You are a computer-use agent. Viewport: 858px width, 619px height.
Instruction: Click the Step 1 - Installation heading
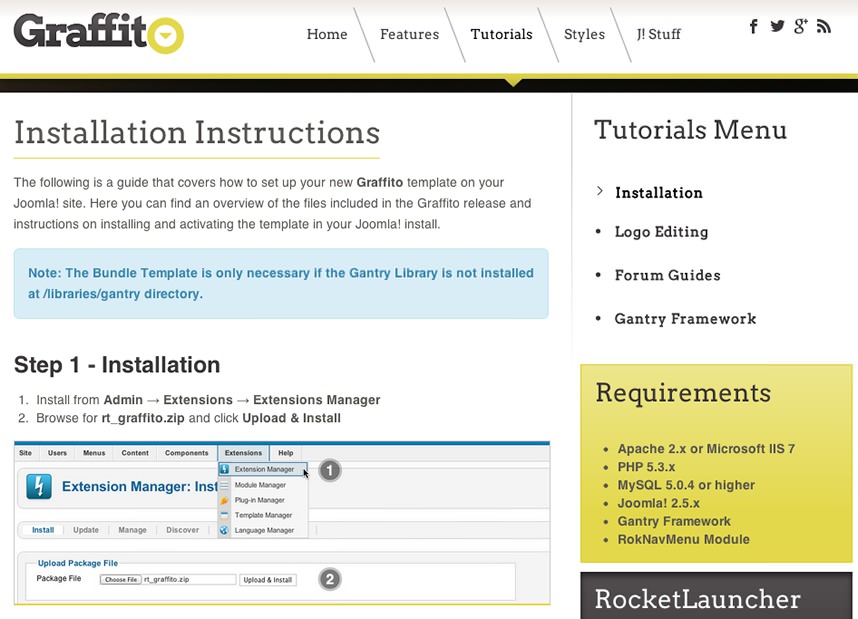tap(117, 365)
